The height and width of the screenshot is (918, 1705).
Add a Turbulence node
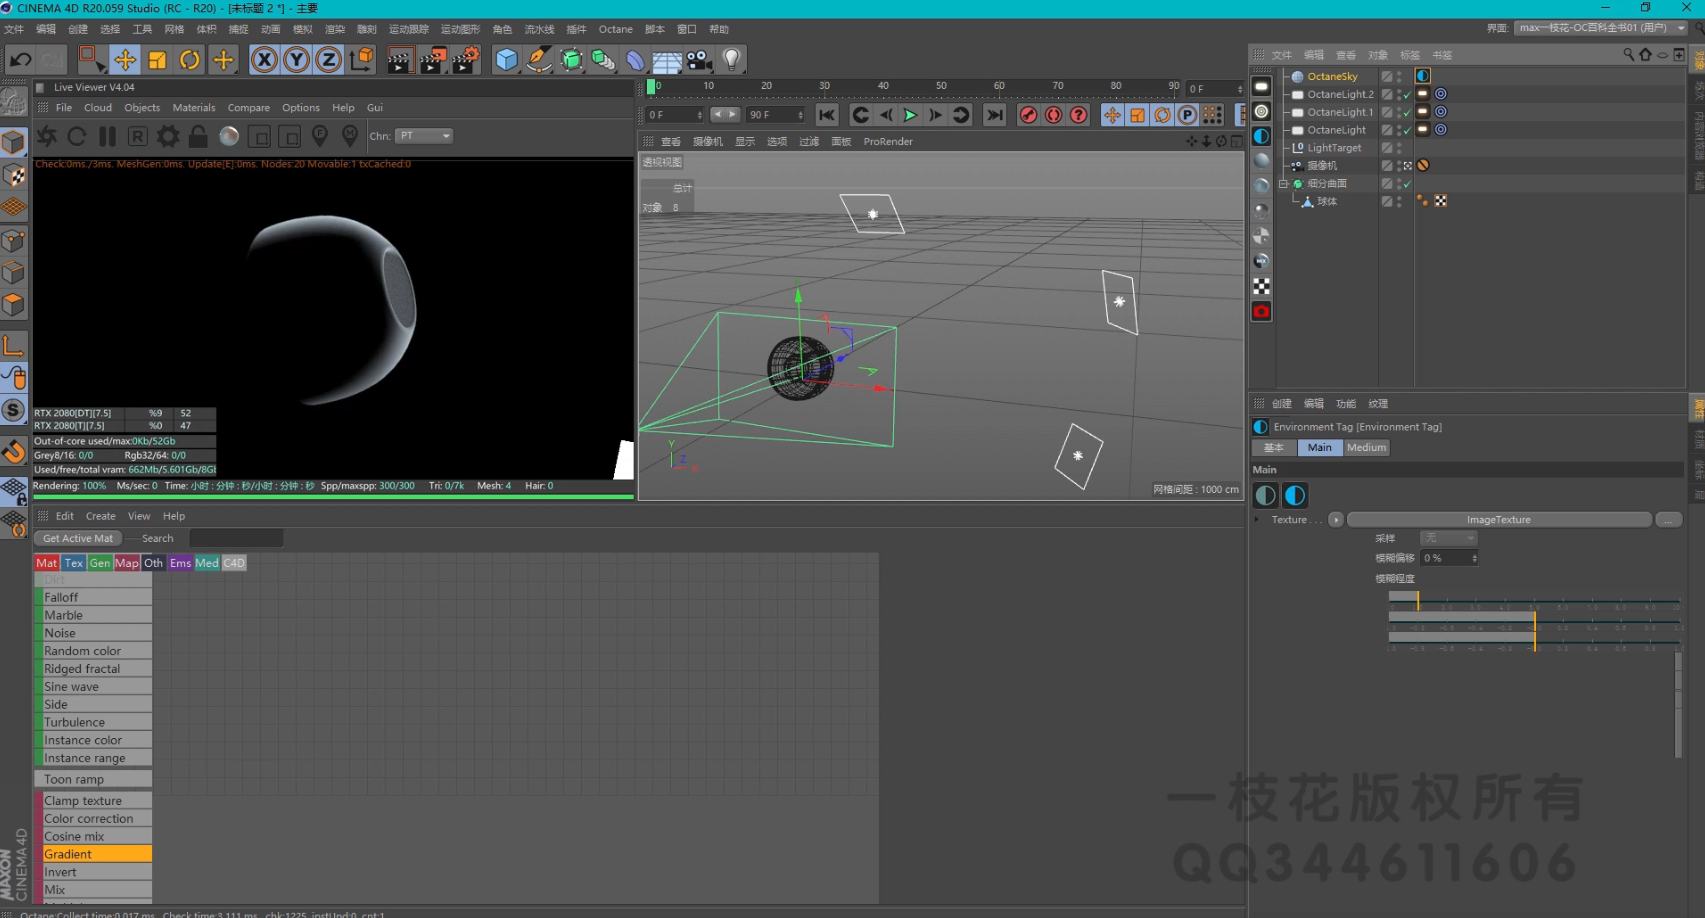(x=94, y=722)
